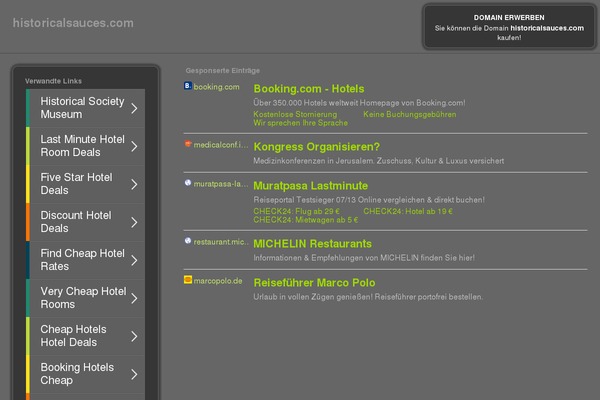Click the marcopolo.de favicon icon
The image size is (600, 400).
[188, 280]
